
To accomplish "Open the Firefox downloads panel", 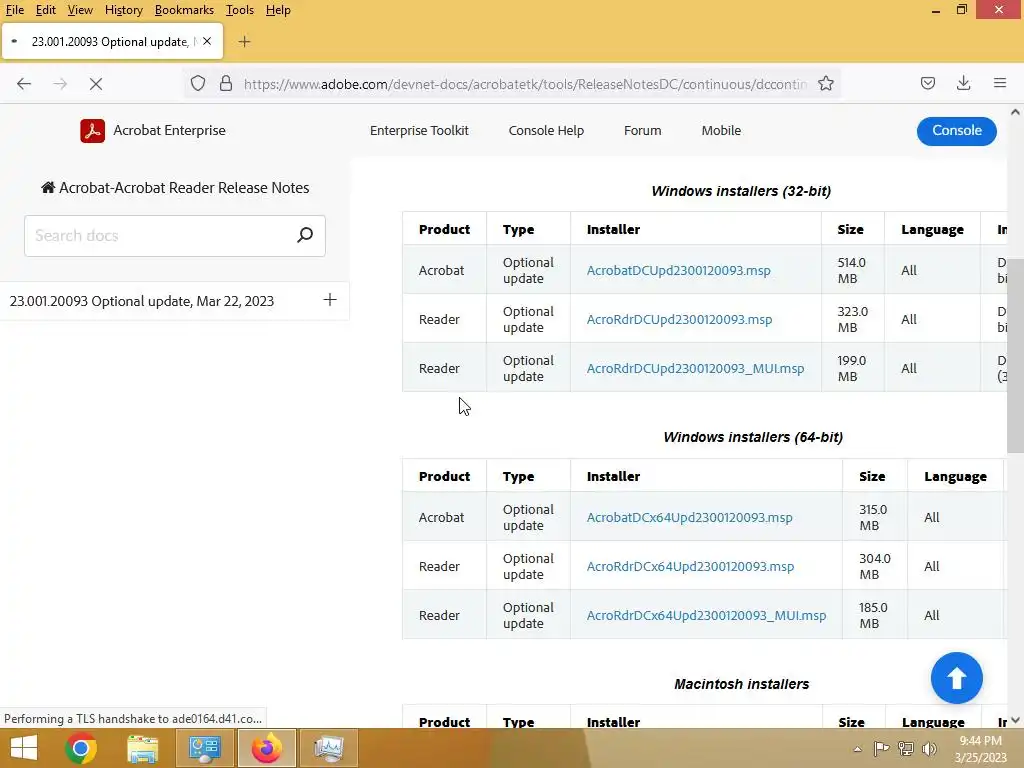I will (963, 83).
